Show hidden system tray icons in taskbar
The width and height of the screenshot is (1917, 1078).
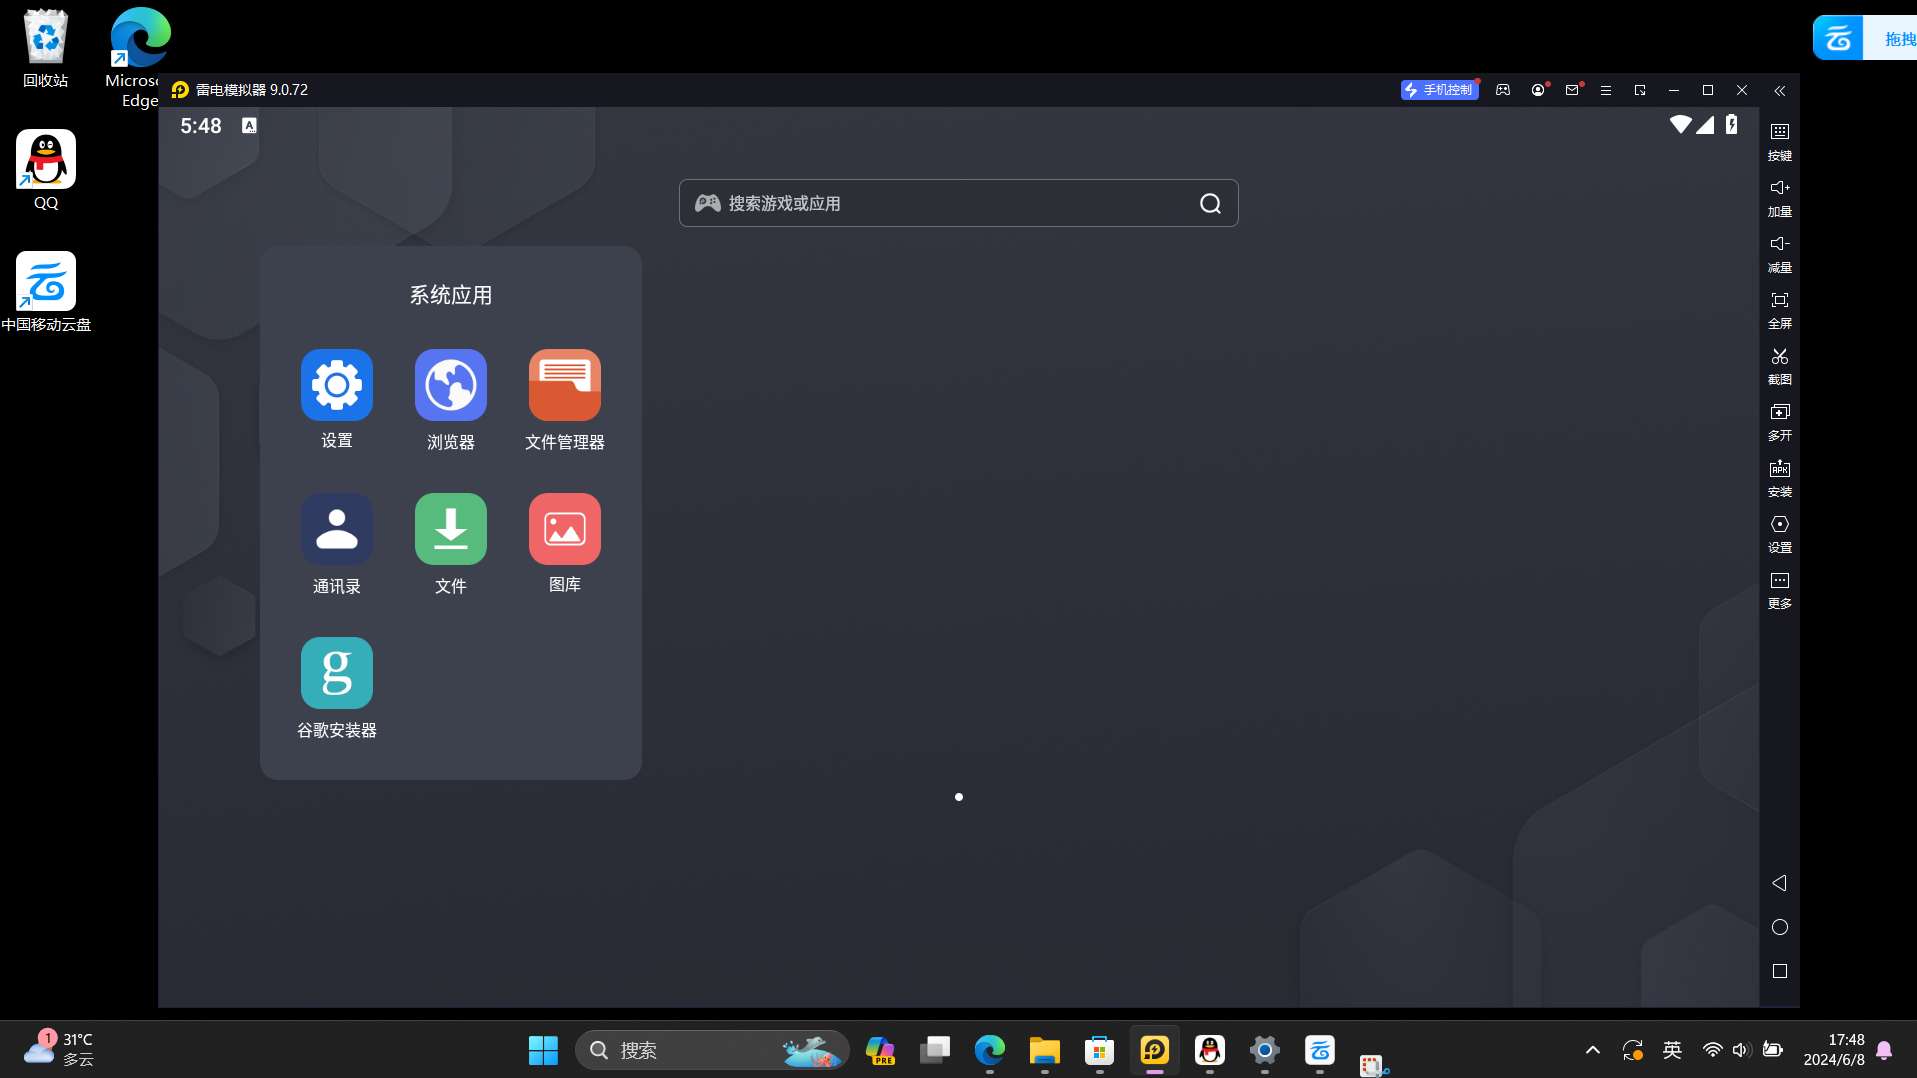[1592, 1050]
